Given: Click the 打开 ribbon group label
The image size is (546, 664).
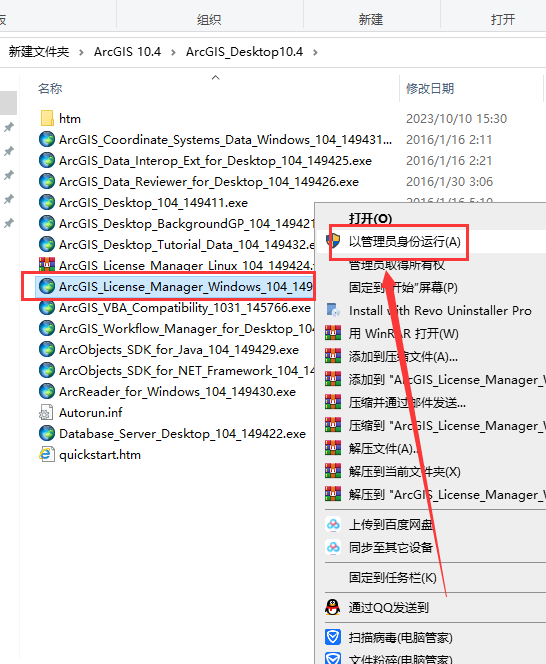Looking at the screenshot, I should [503, 19].
